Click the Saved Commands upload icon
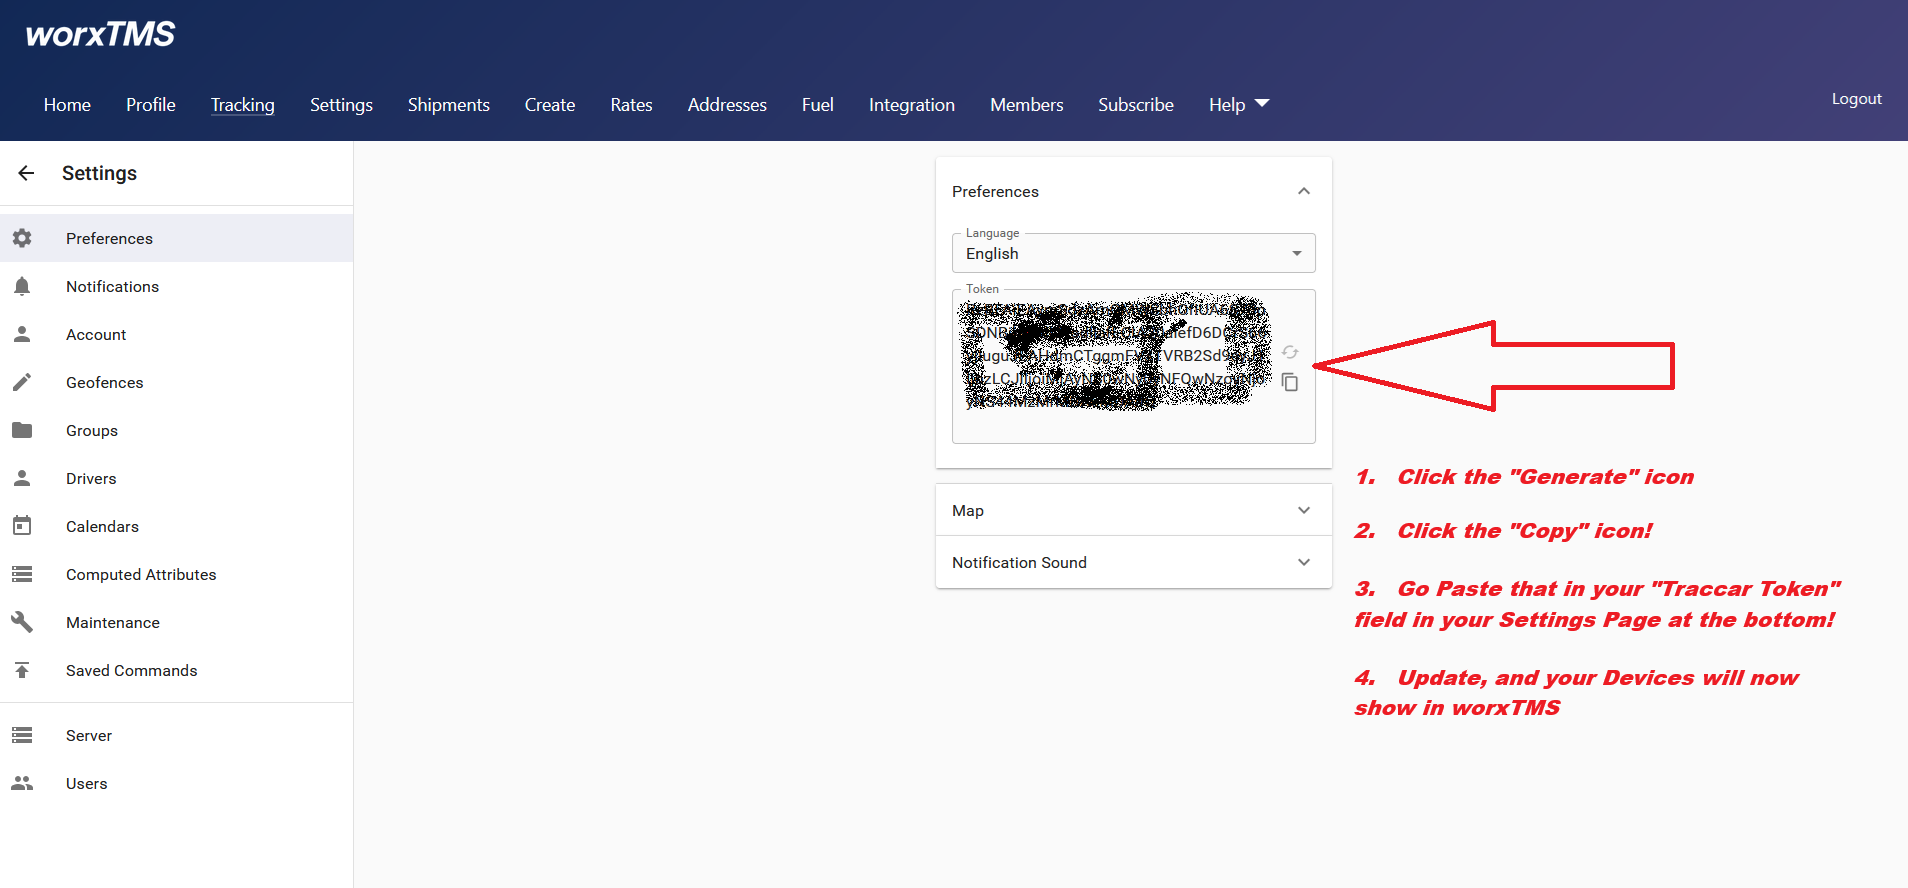 (x=22, y=670)
